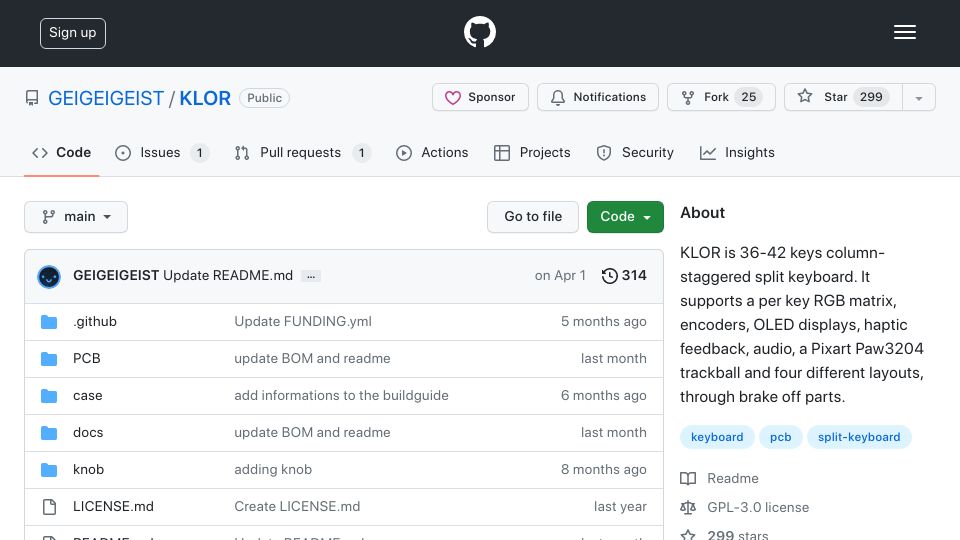This screenshot has height=540, width=960.
Task: Click the star count badge 299
Action: pyautogui.click(x=871, y=97)
